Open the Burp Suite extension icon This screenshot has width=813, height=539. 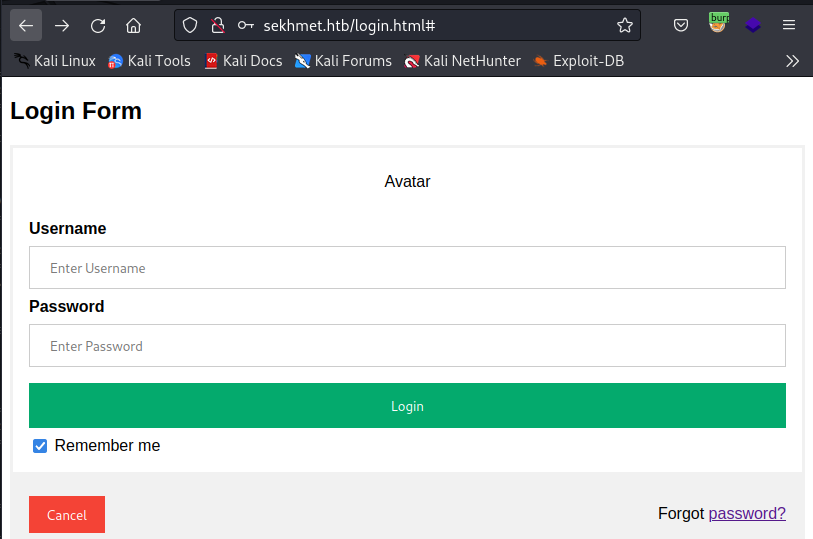(x=718, y=23)
